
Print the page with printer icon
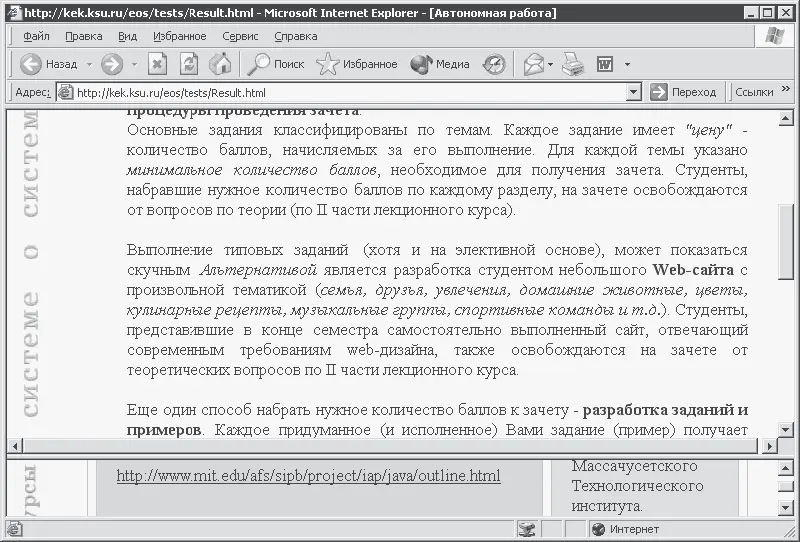[x=572, y=64]
